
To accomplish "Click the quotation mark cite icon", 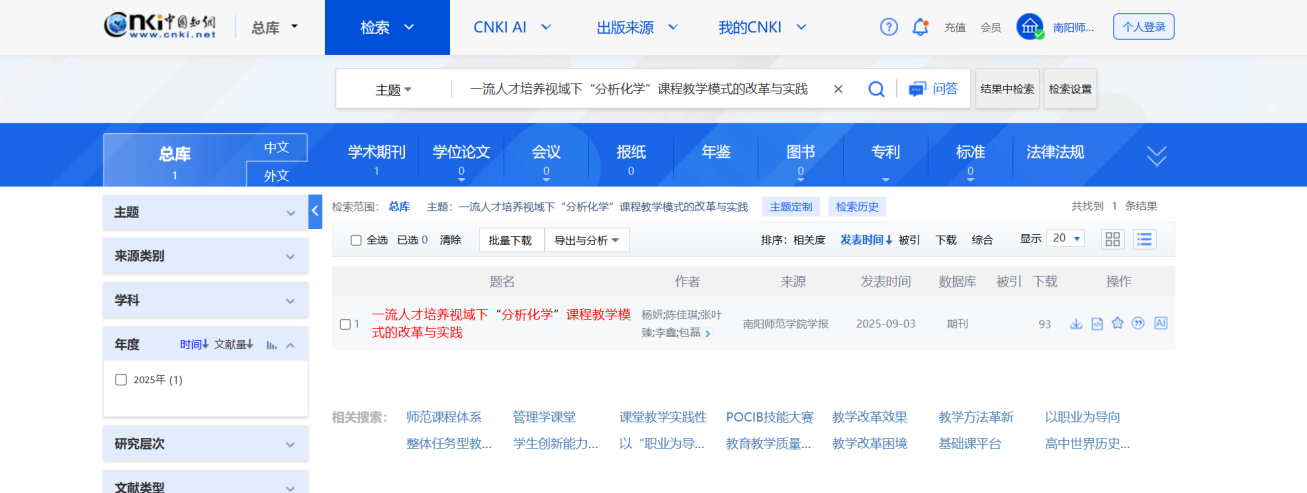I will pos(1138,323).
